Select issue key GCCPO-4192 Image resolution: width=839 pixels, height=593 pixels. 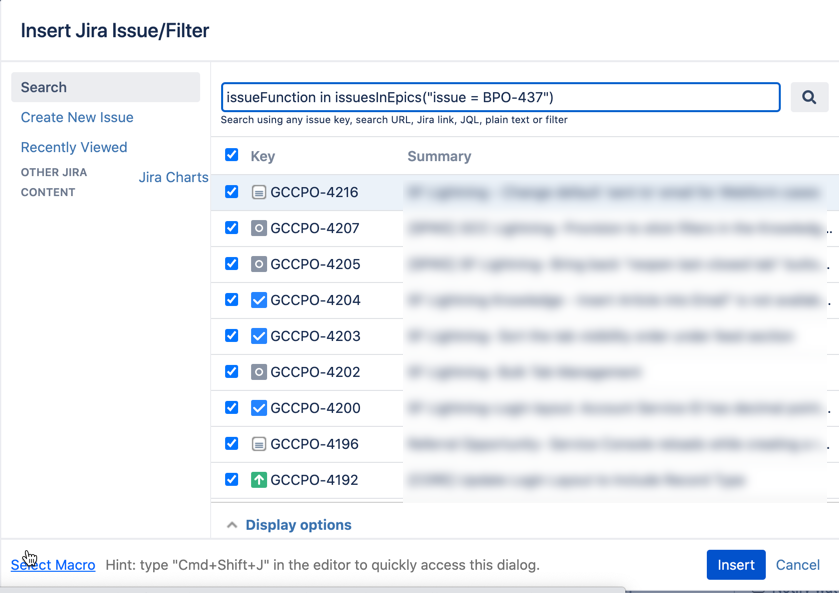click(x=314, y=480)
